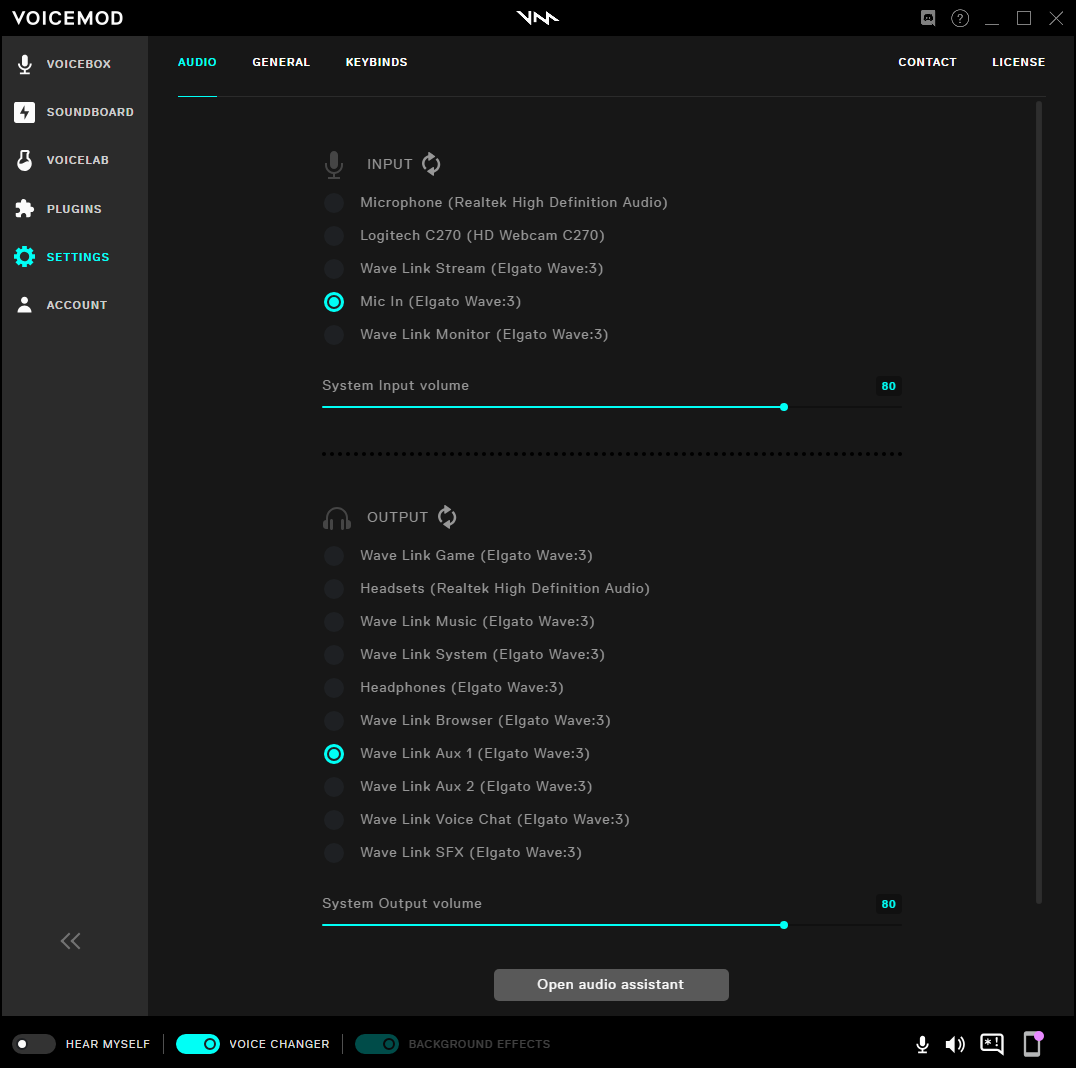Go to the Soundboard section label

[x=90, y=112]
